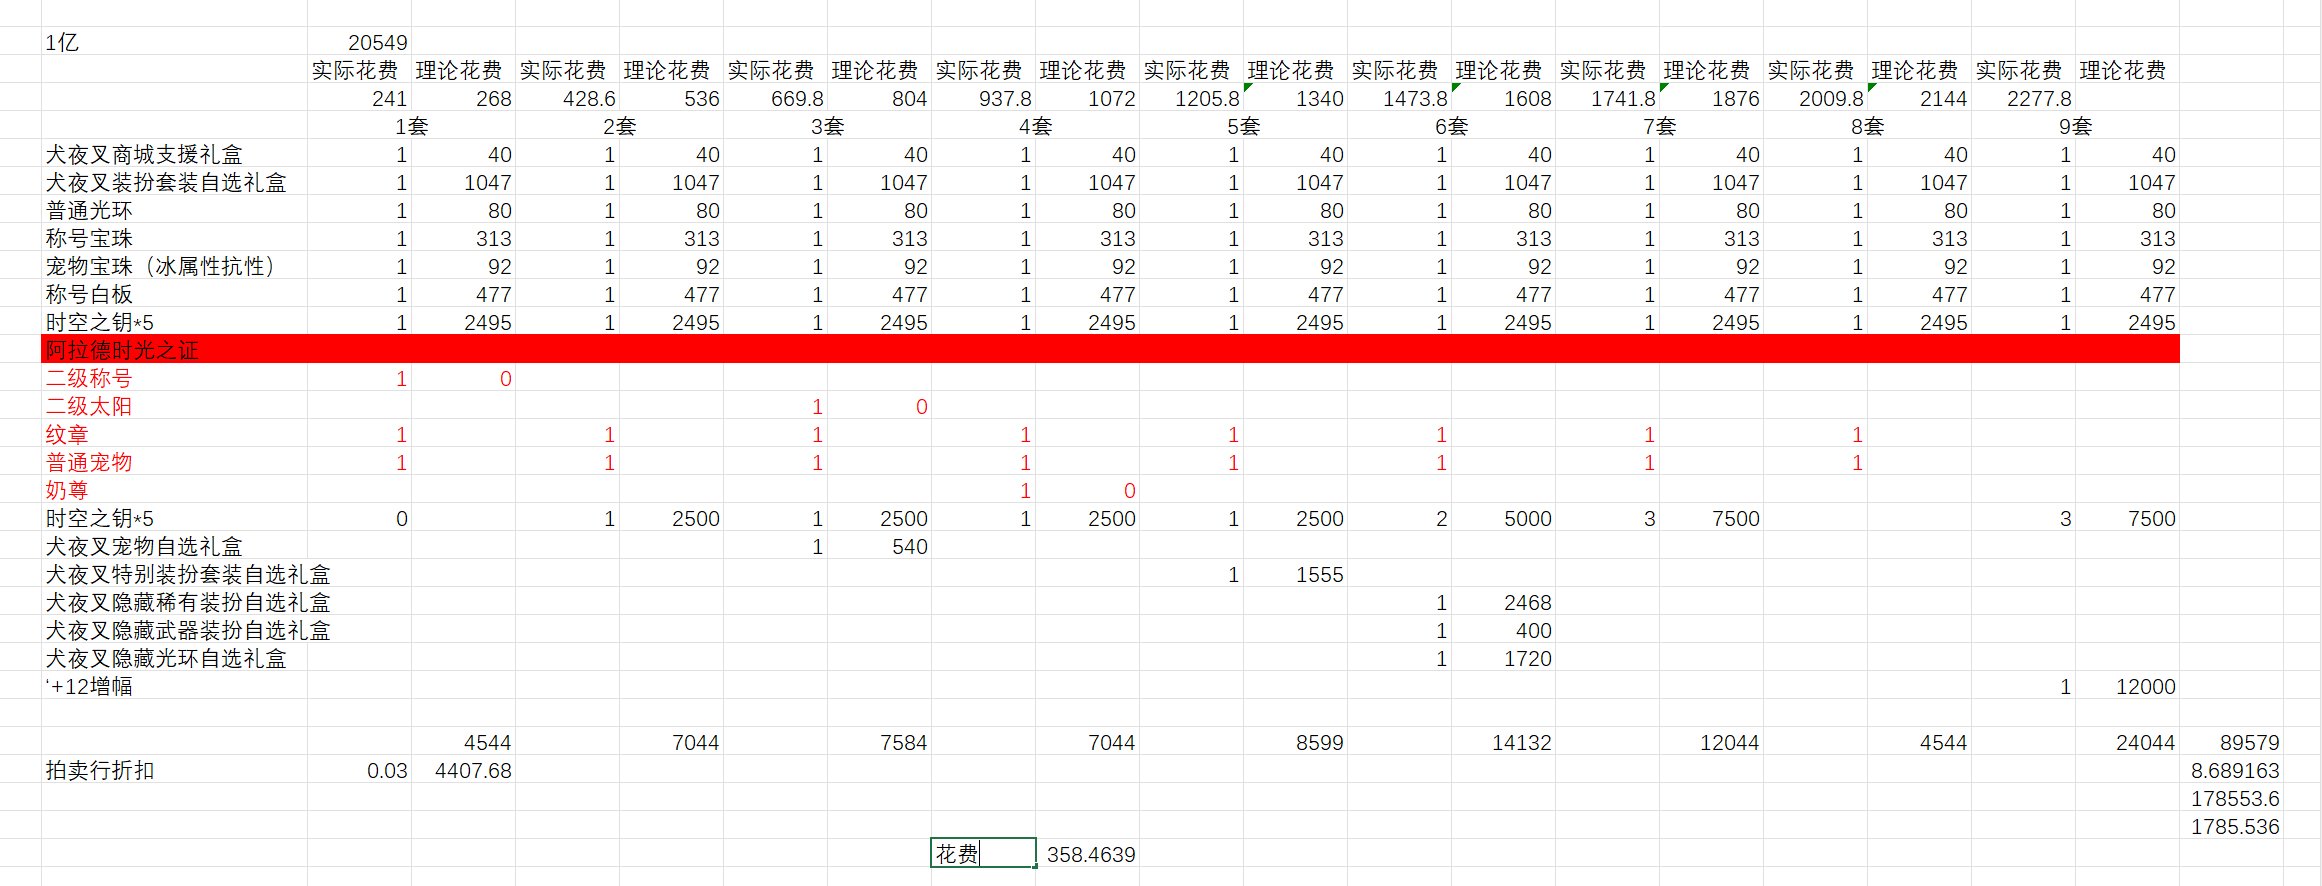Select the hidden weapon value 400

1504,631
